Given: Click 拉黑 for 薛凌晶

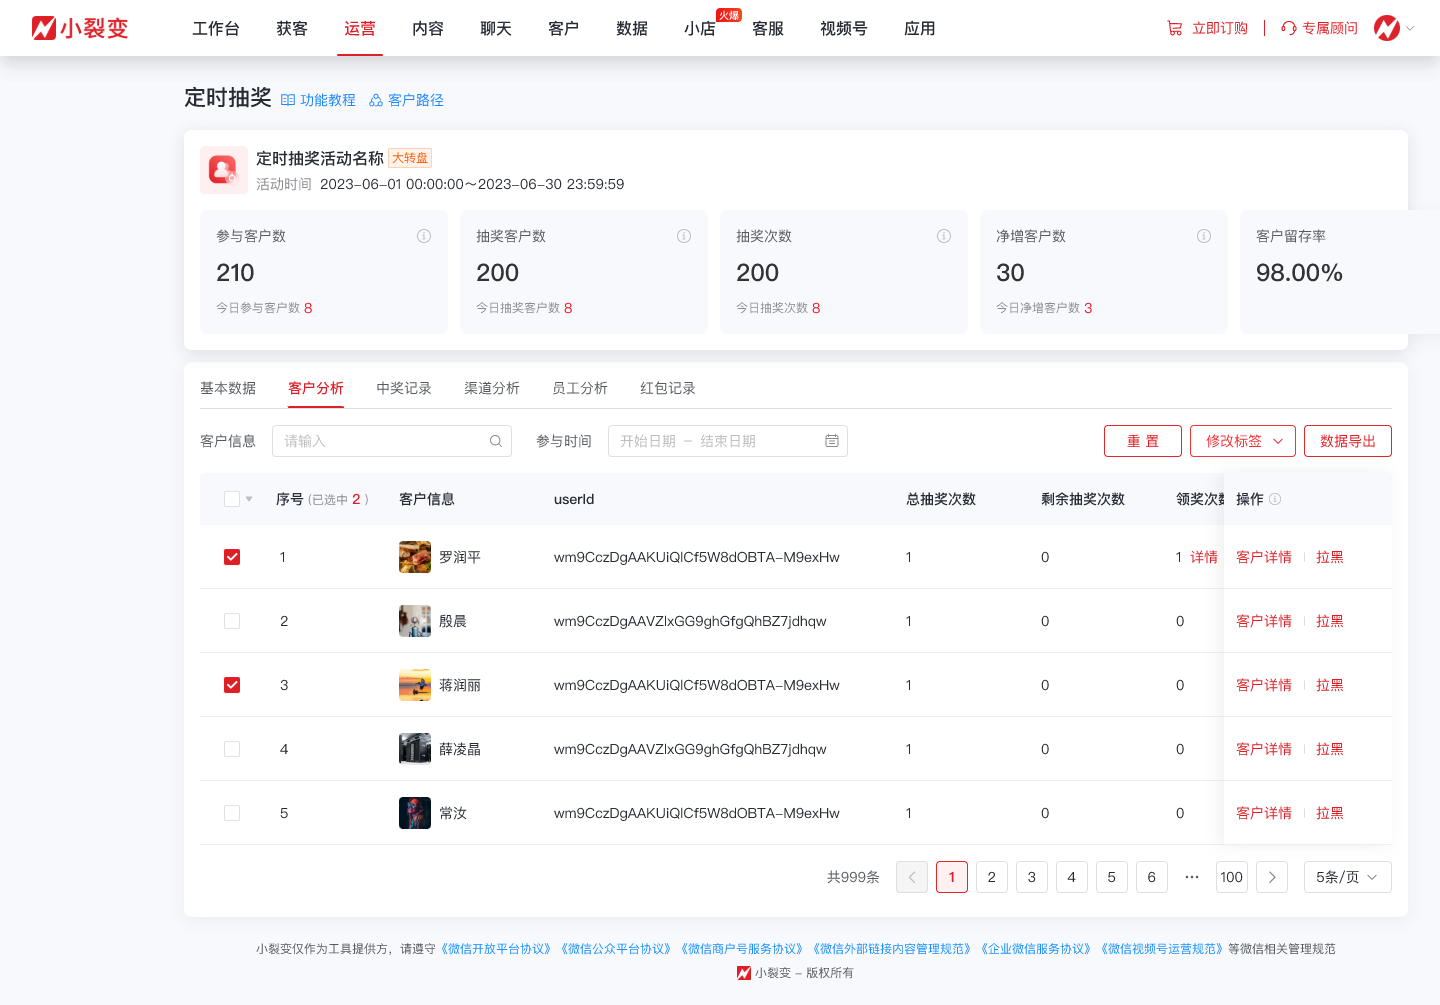Looking at the screenshot, I should tap(1330, 749).
